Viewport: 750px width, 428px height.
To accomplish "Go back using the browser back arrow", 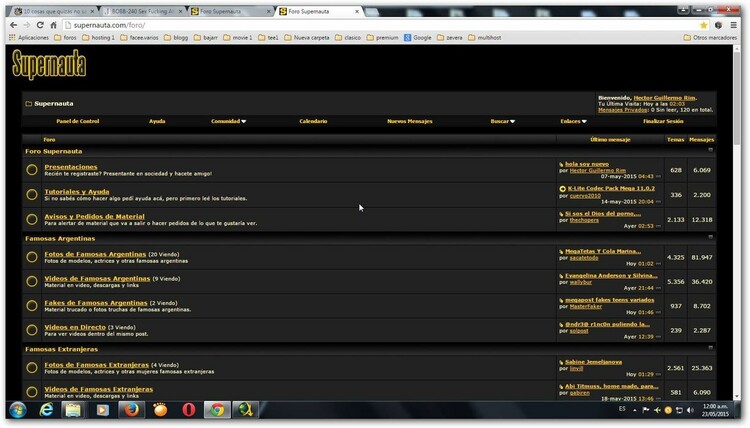I will pos(13,25).
